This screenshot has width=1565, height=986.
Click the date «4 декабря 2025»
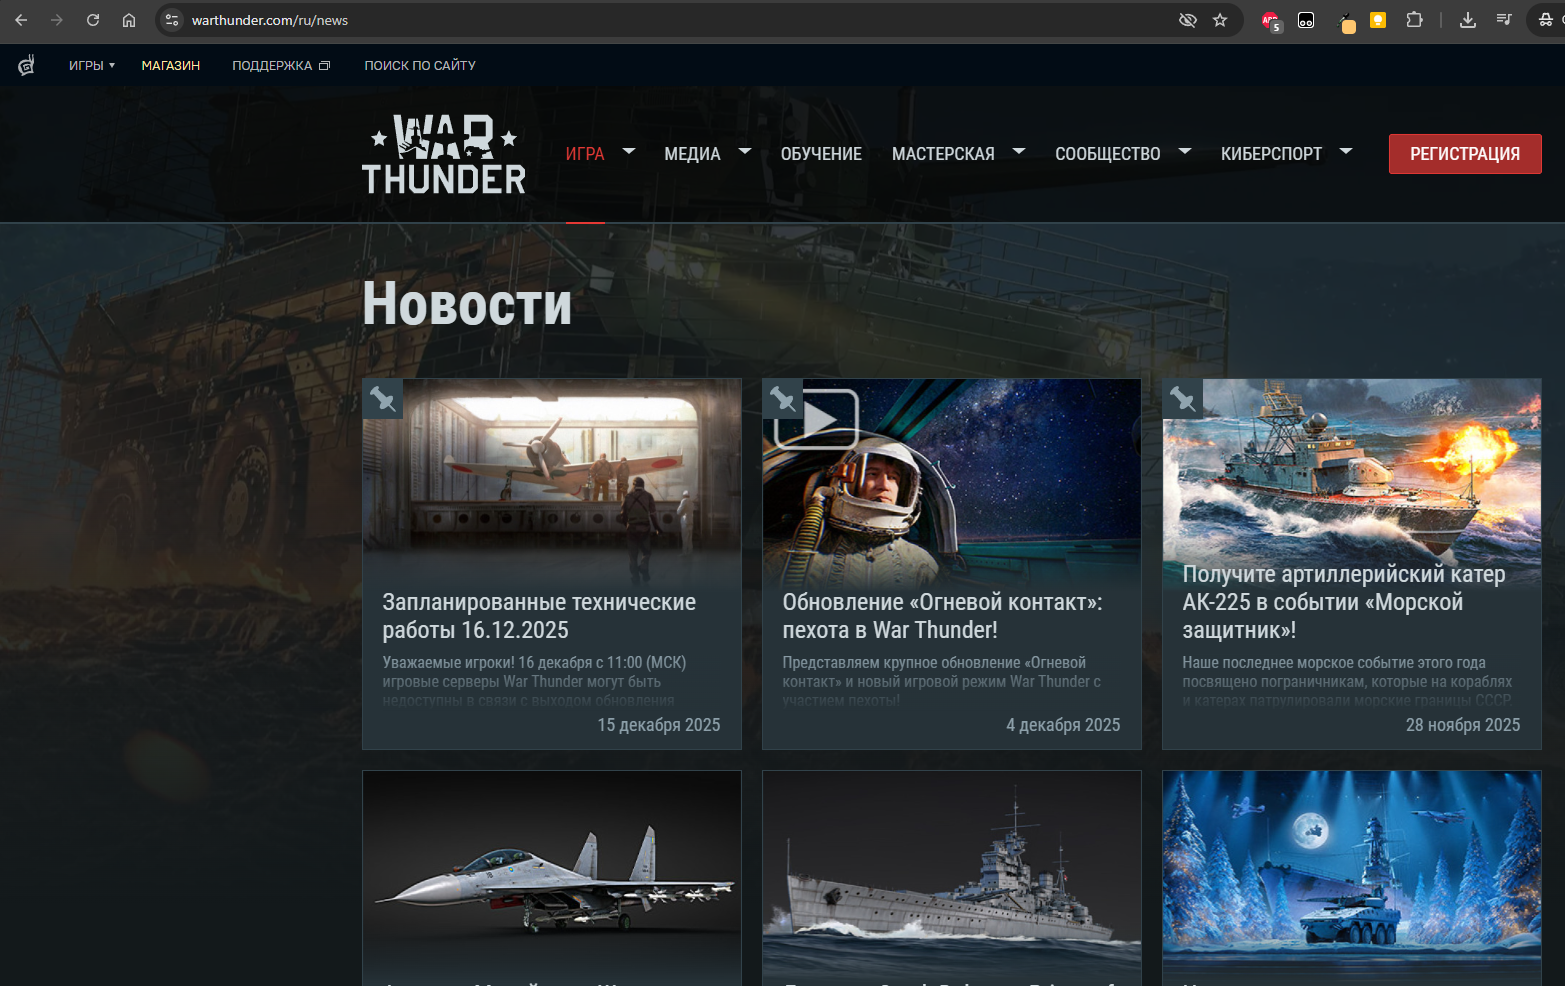click(x=1063, y=725)
